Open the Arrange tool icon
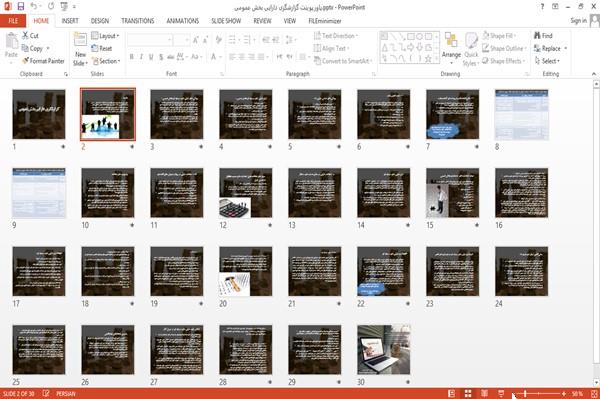Viewport: 600px width, 399px height. point(451,40)
